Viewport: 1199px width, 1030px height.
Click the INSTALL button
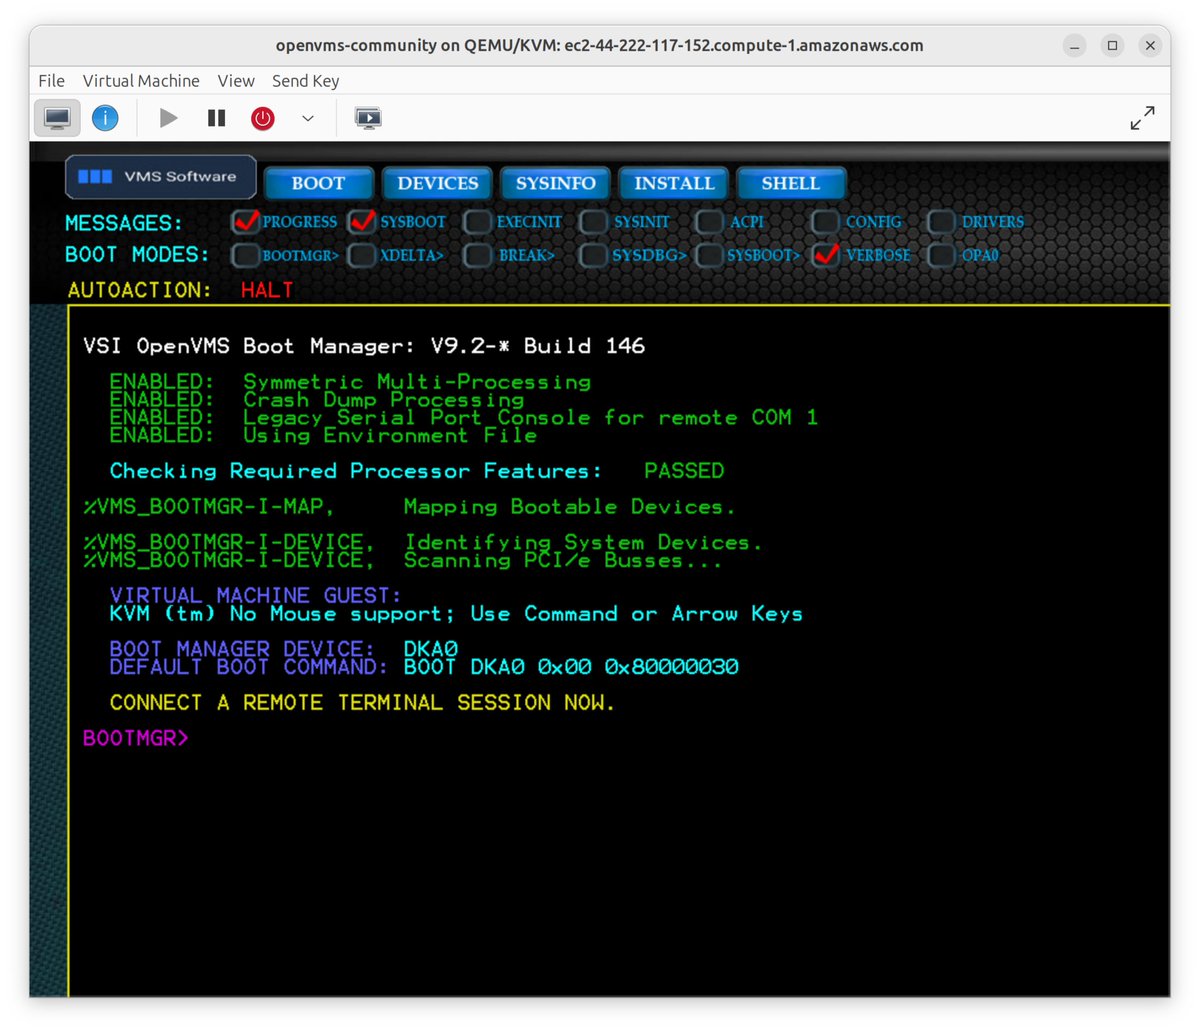coord(674,184)
